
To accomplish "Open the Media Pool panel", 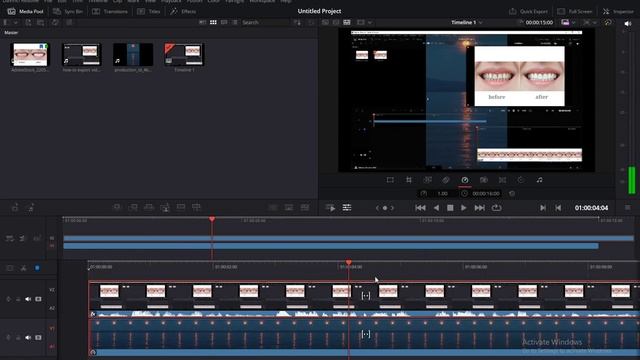I will tap(25, 11).
